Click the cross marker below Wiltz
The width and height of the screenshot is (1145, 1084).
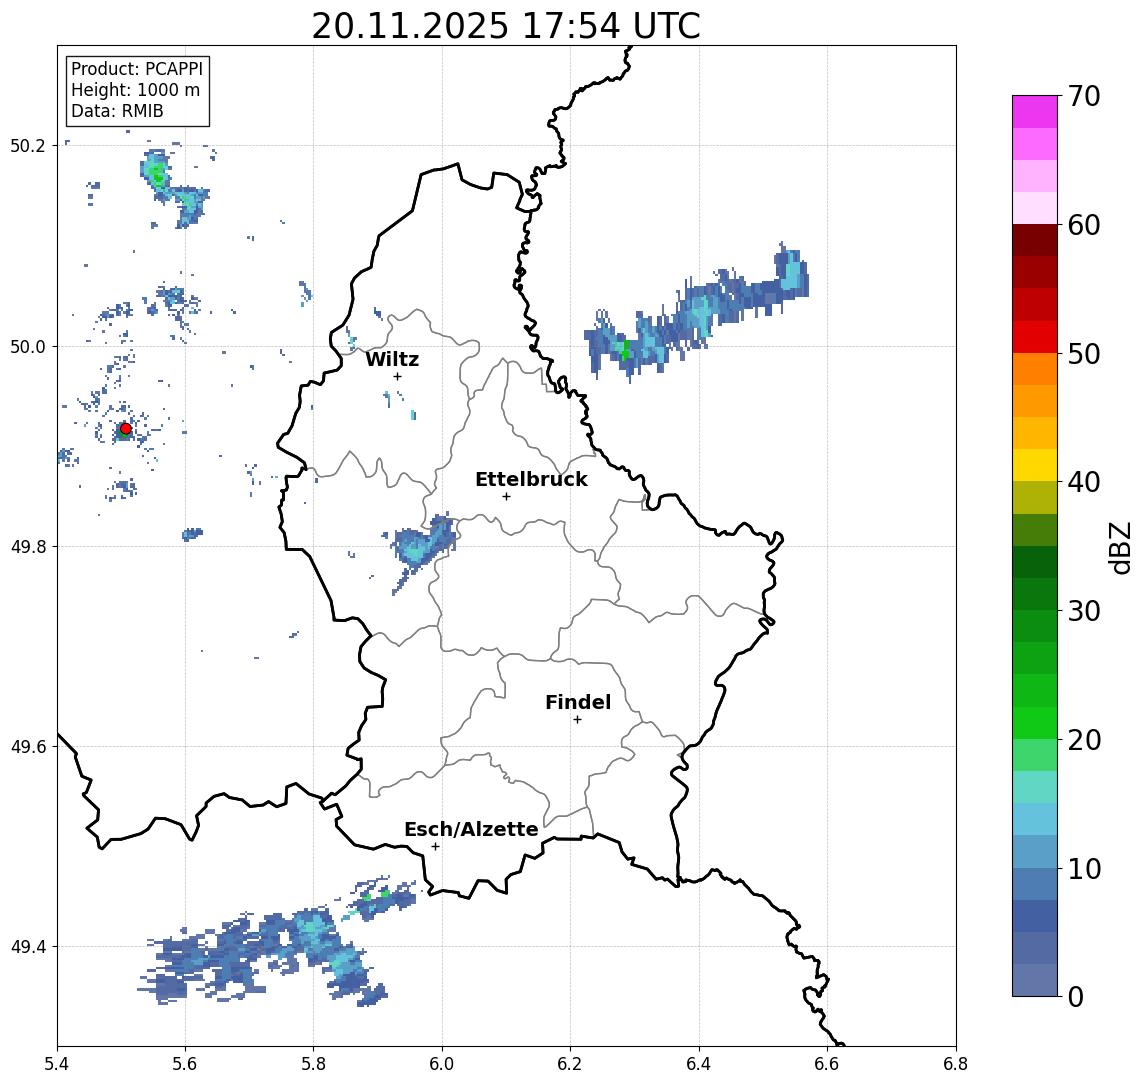[x=397, y=376]
